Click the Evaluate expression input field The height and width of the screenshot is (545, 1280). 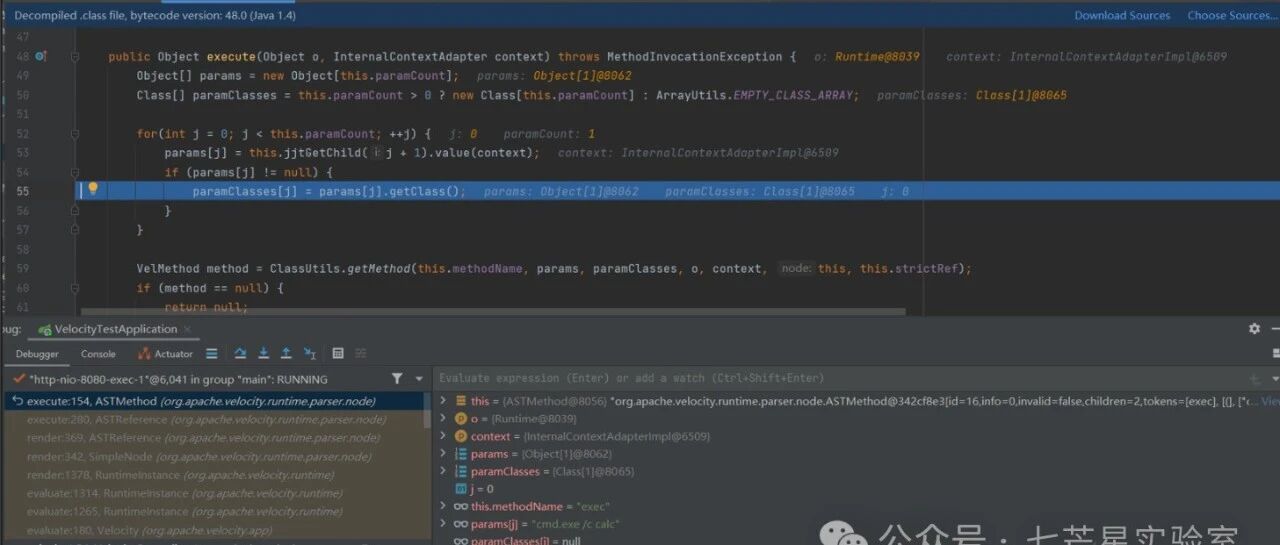pyautogui.click(x=840, y=379)
